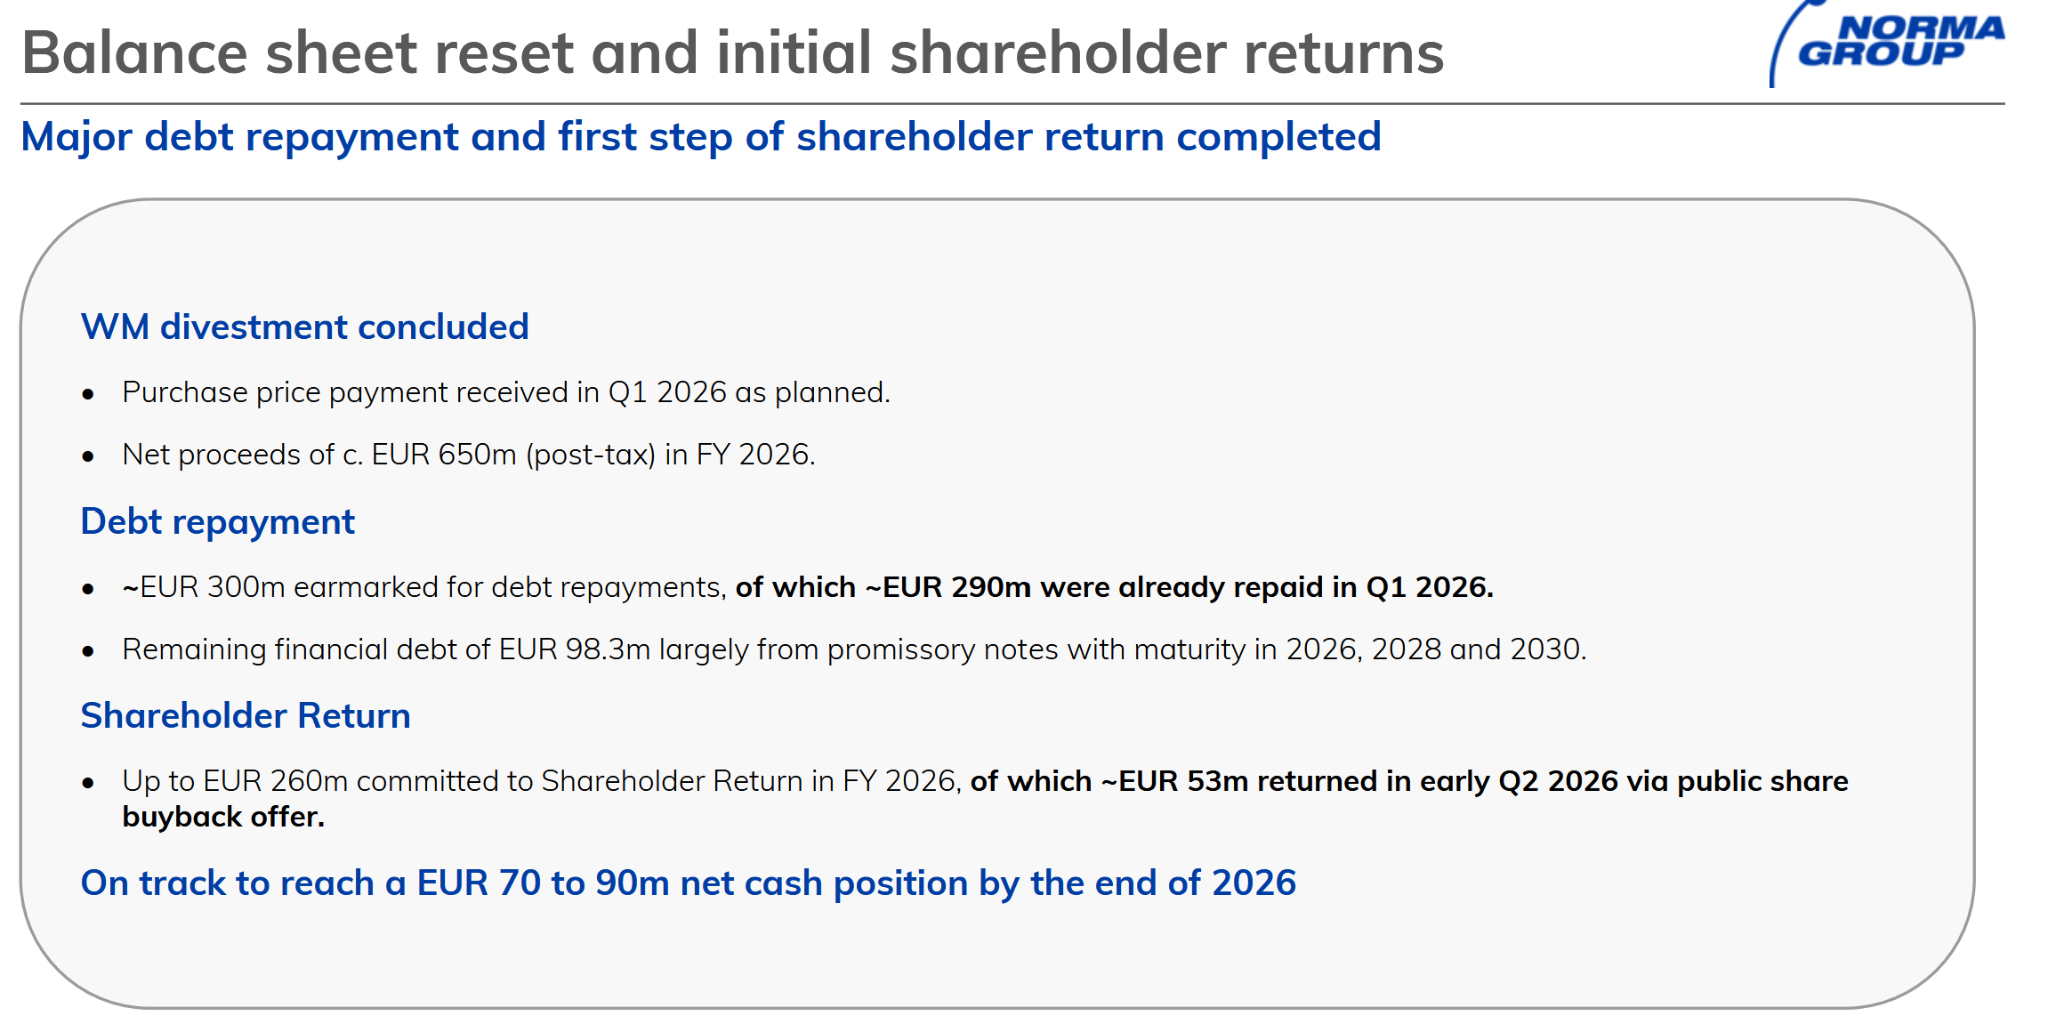
Task: Select the blue subtitle about major debt repayment
Action: [x=701, y=137]
